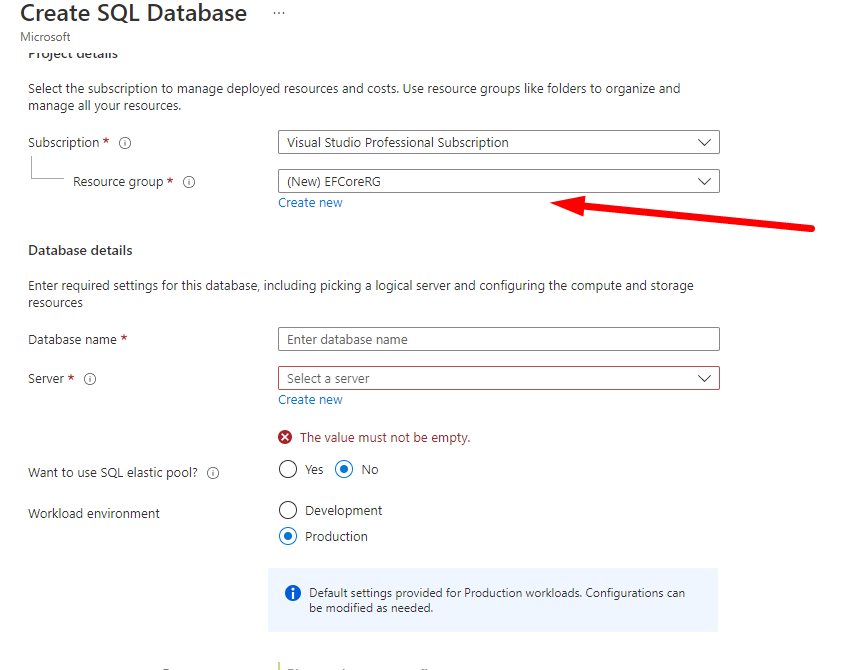
Task: Expand the Resource group dropdown
Action: click(x=498, y=181)
